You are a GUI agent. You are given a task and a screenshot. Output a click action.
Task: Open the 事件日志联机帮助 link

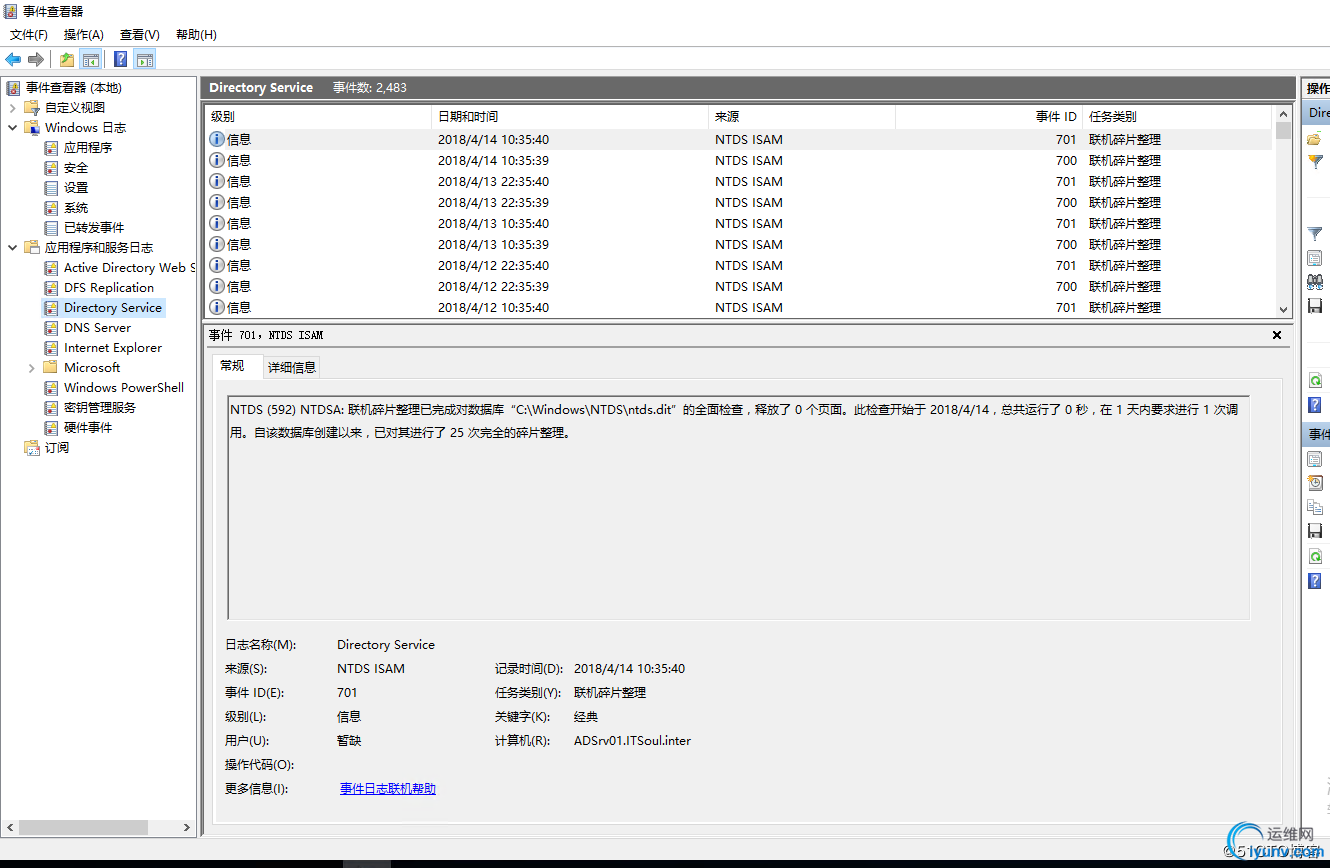pyautogui.click(x=388, y=789)
